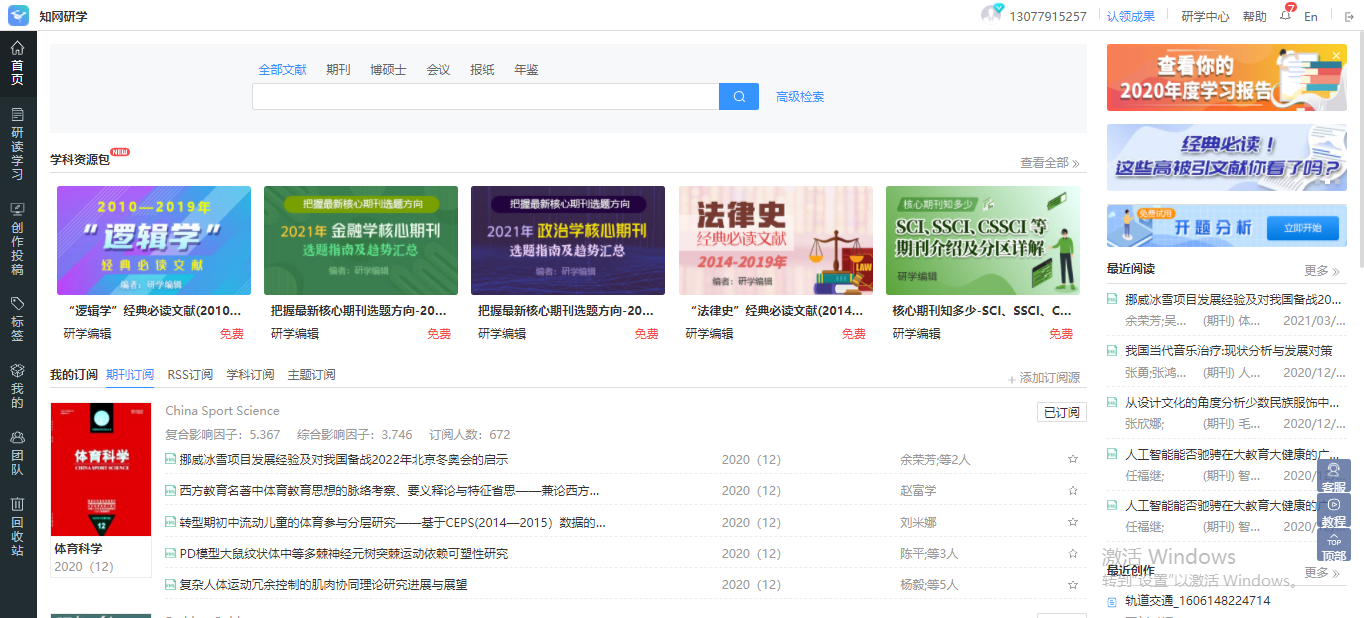
Task: Select the 会议 search tab
Action: [439, 69]
